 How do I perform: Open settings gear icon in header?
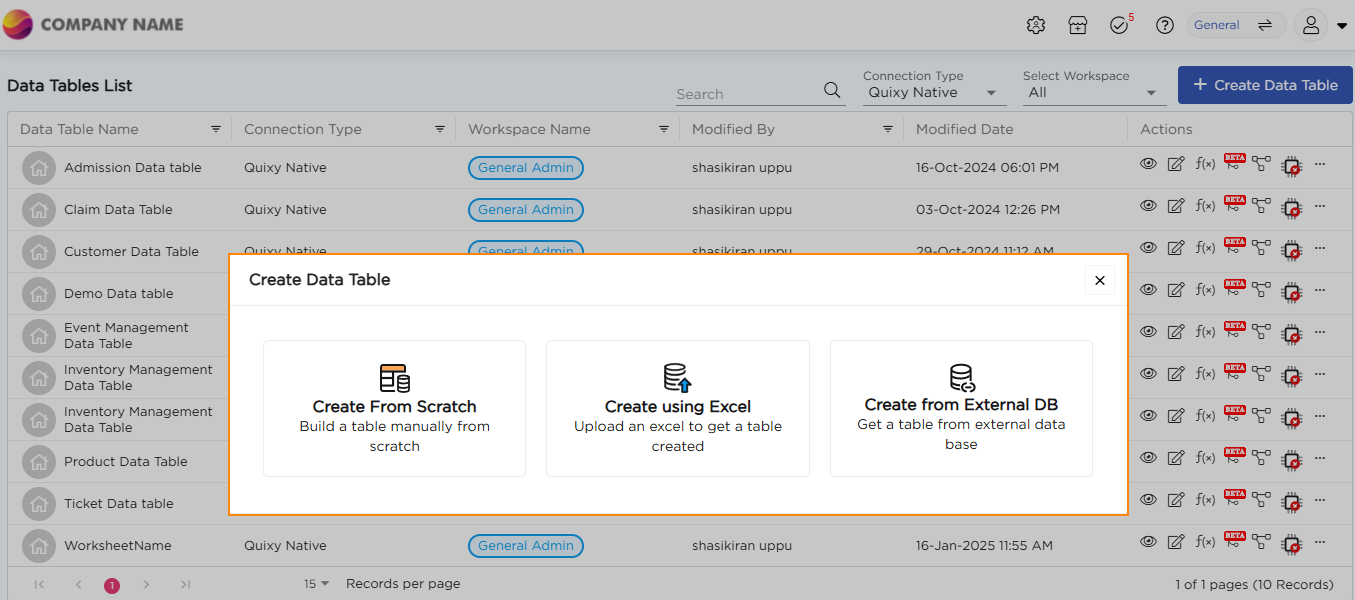[x=1036, y=25]
